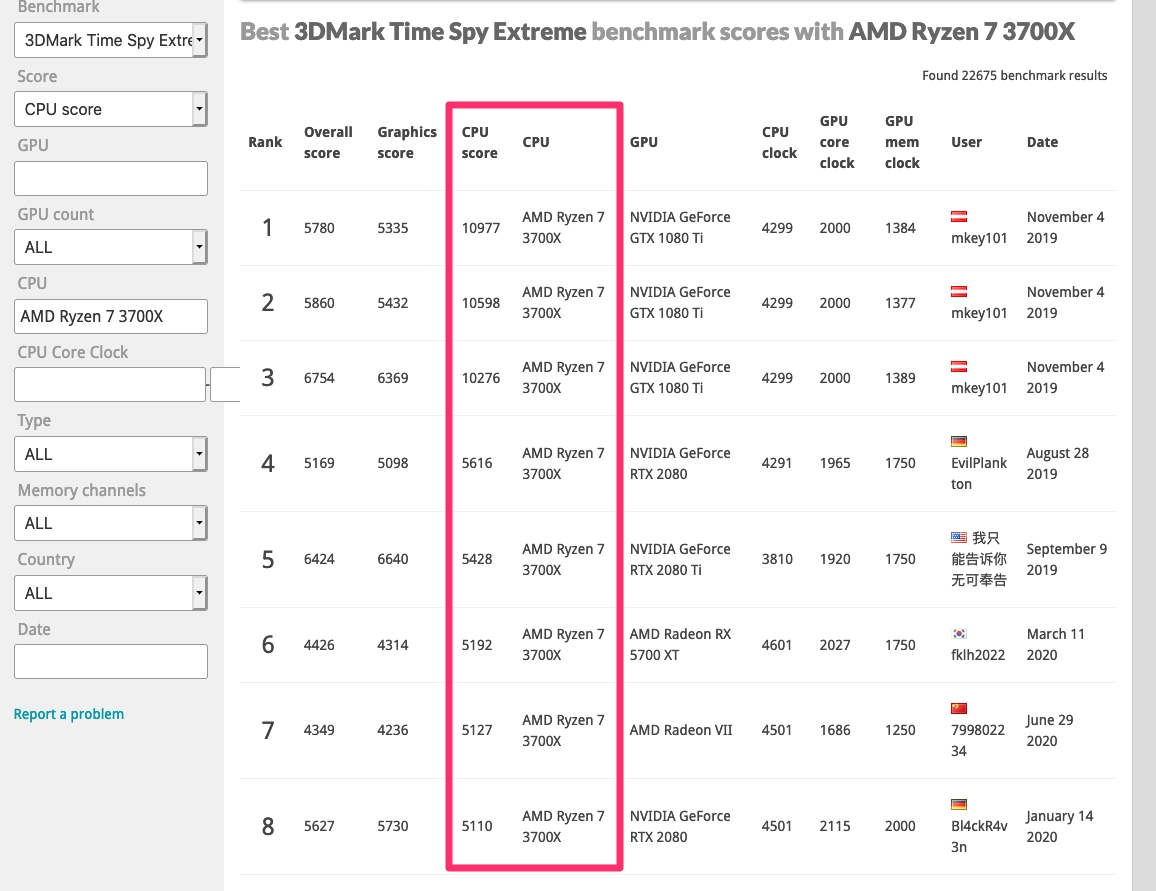Image resolution: width=1156 pixels, height=891 pixels.
Task: Click the GPU column header
Action: click(x=644, y=142)
